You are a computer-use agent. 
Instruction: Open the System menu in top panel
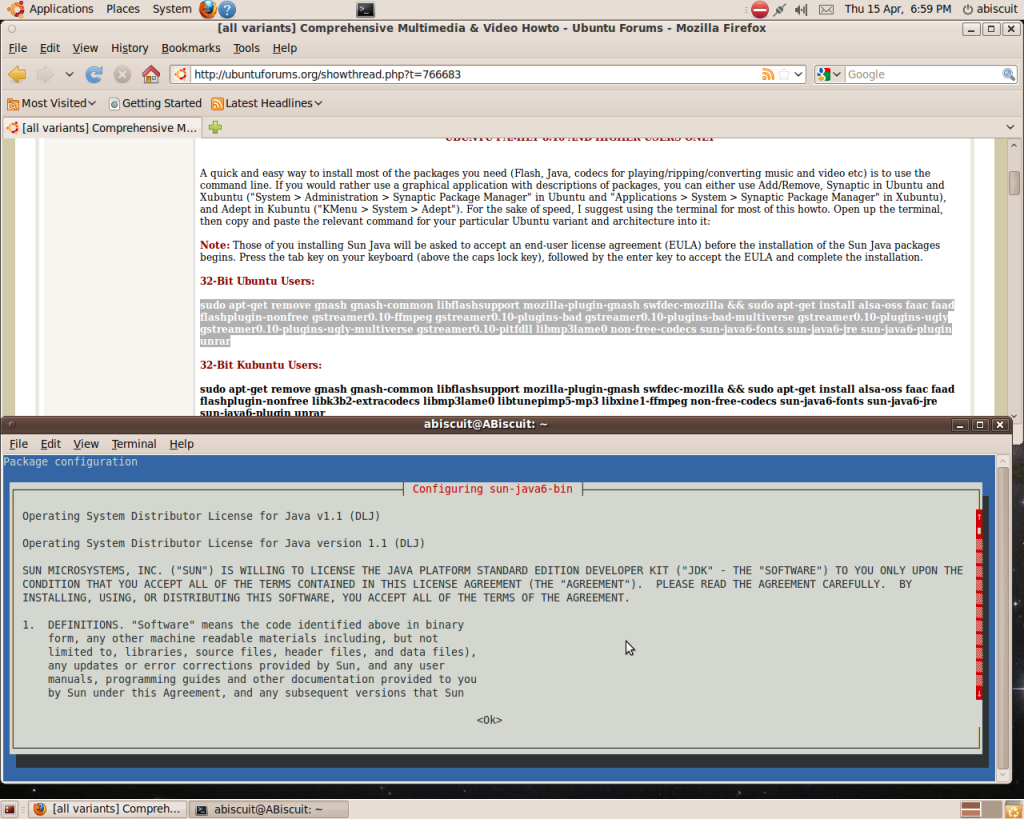172,9
